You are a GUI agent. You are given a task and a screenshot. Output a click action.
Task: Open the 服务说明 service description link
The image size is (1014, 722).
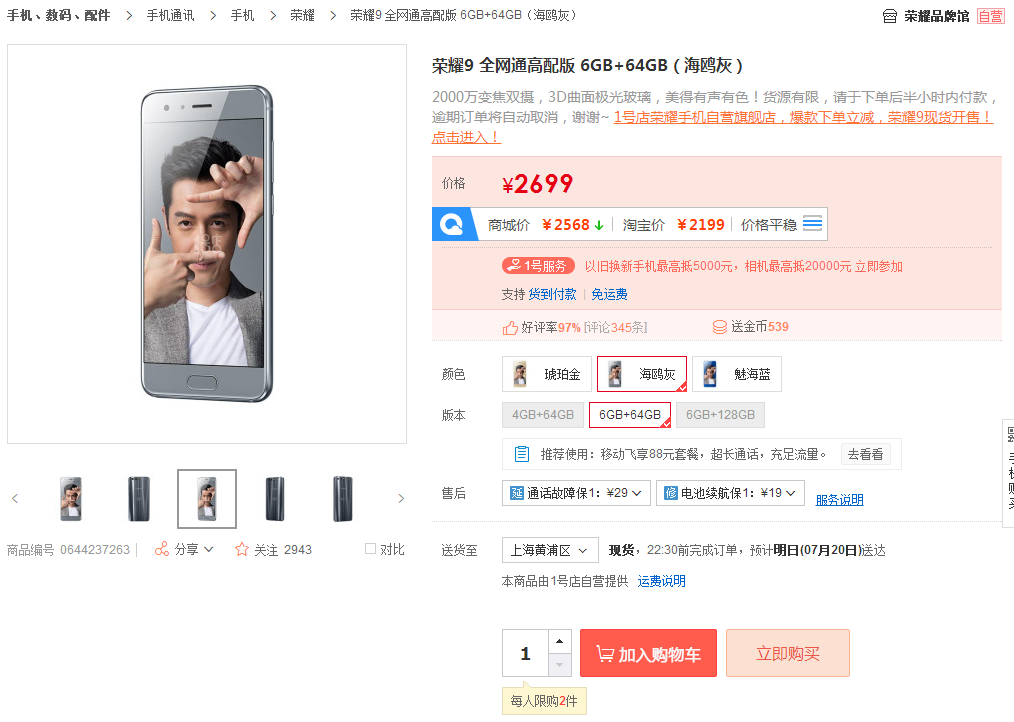[x=839, y=500]
